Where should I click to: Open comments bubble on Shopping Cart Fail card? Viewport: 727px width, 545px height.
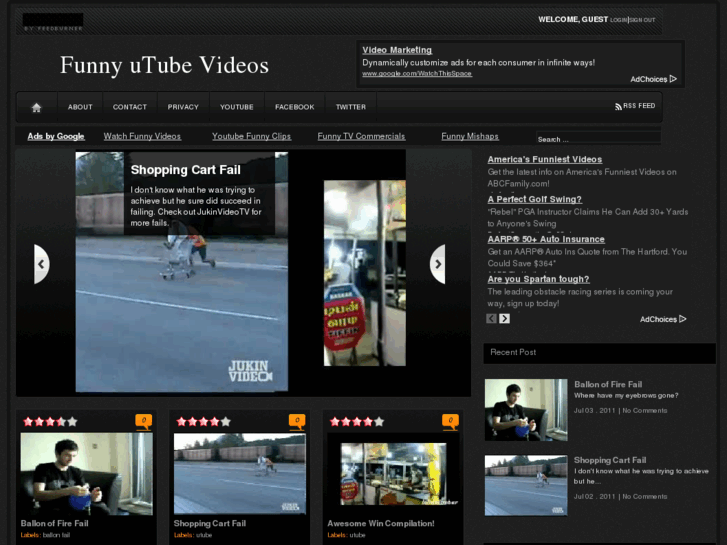coord(297,422)
